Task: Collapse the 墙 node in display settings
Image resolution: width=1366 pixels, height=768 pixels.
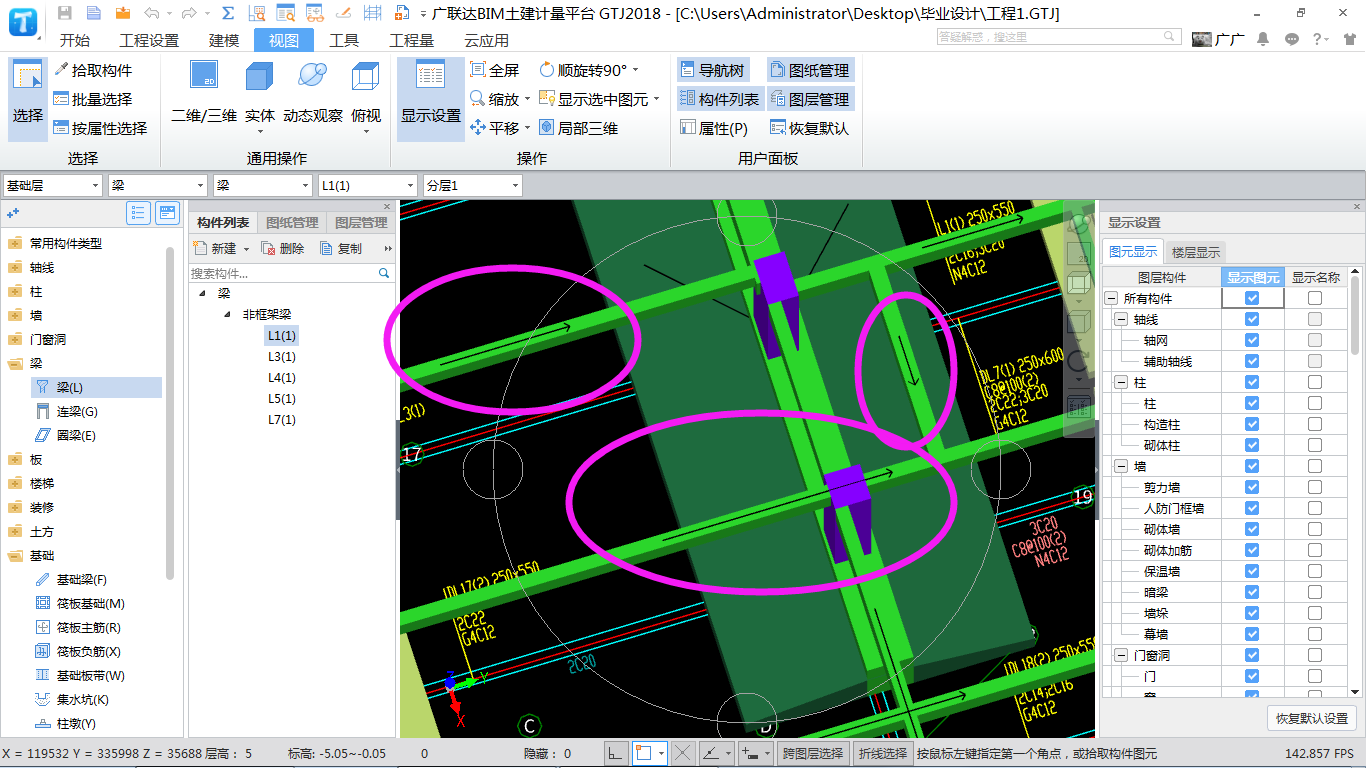Action: [1121, 466]
